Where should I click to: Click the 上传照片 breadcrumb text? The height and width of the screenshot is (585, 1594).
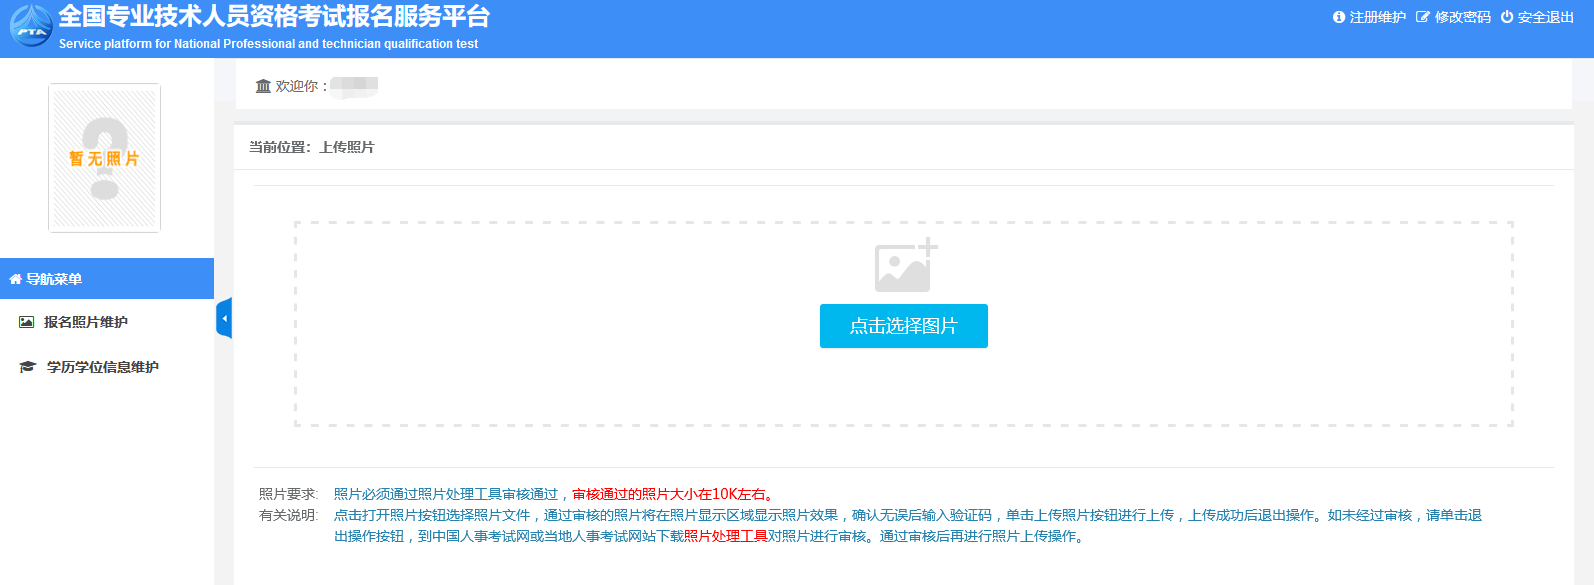coord(347,147)
